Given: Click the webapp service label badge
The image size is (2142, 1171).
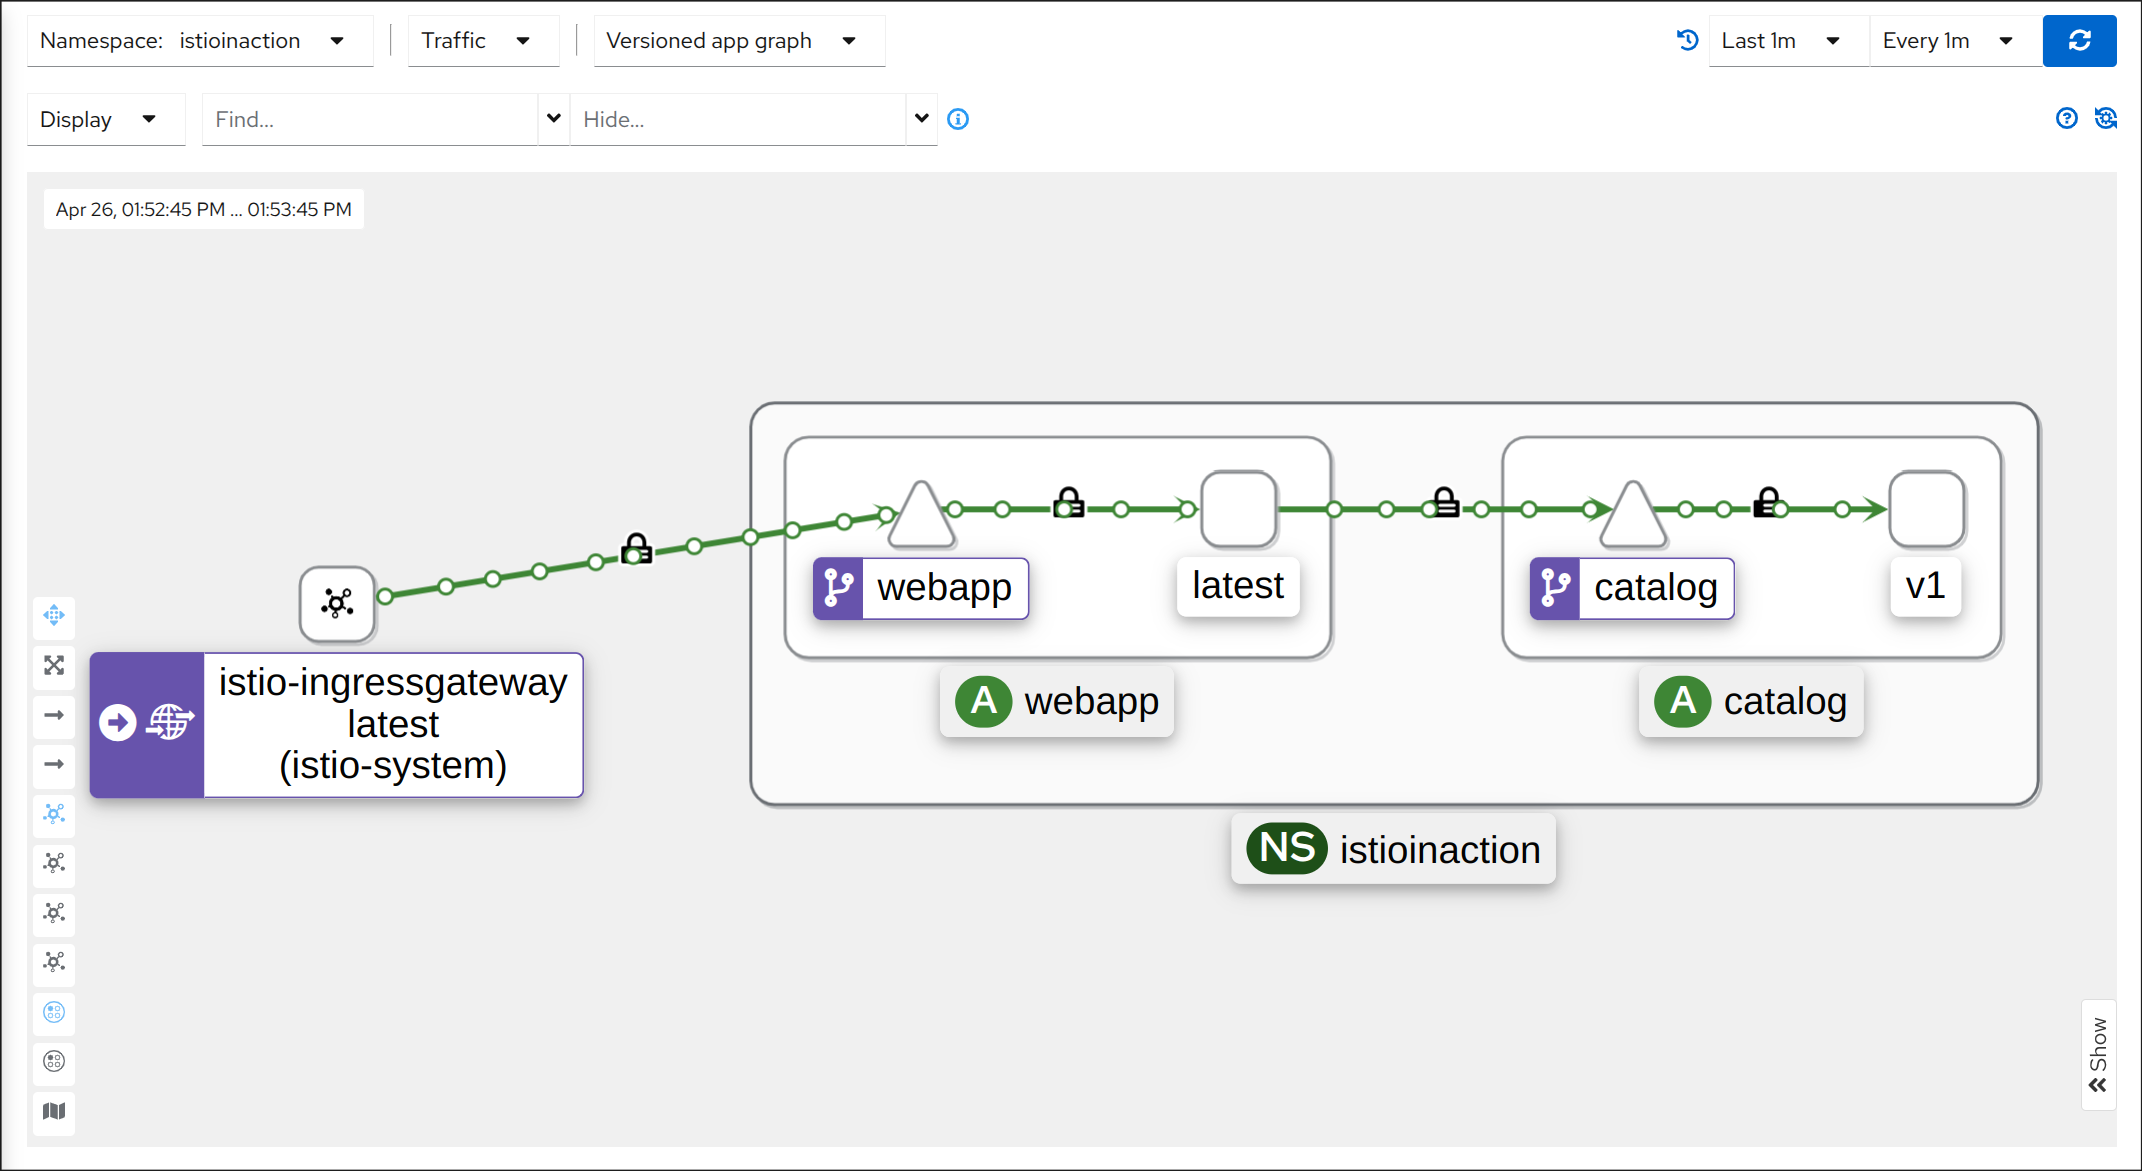Looking at the screenshot, I should tap(921, 588).
